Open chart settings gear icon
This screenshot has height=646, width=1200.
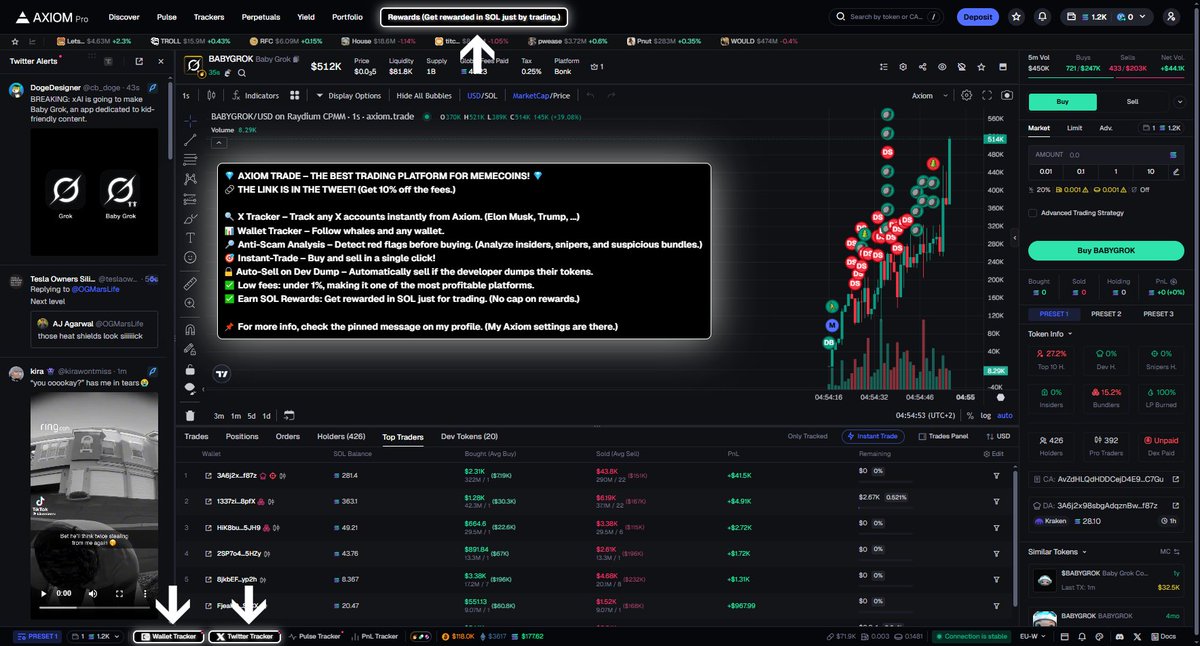pos(966,95)
